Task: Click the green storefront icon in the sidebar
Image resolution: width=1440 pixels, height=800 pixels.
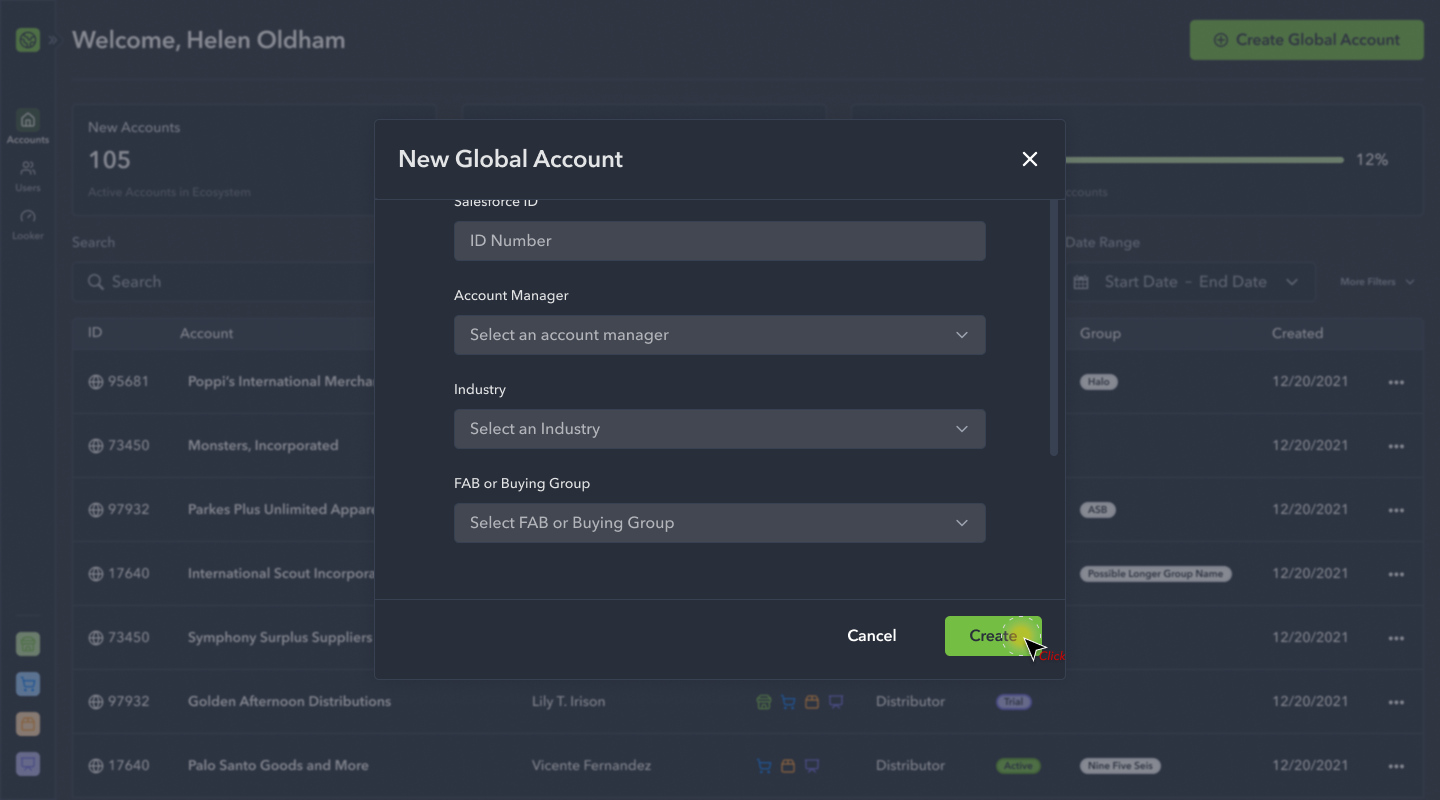Action: tap(27, 644)
